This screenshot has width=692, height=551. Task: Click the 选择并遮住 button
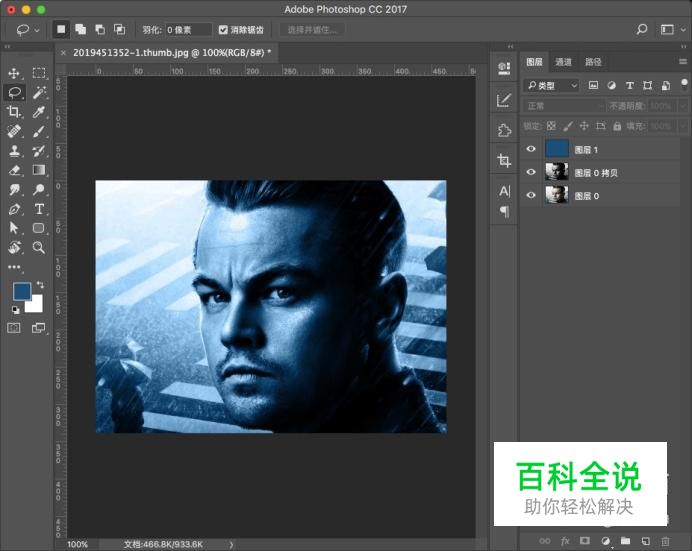(x=312, y=30)
